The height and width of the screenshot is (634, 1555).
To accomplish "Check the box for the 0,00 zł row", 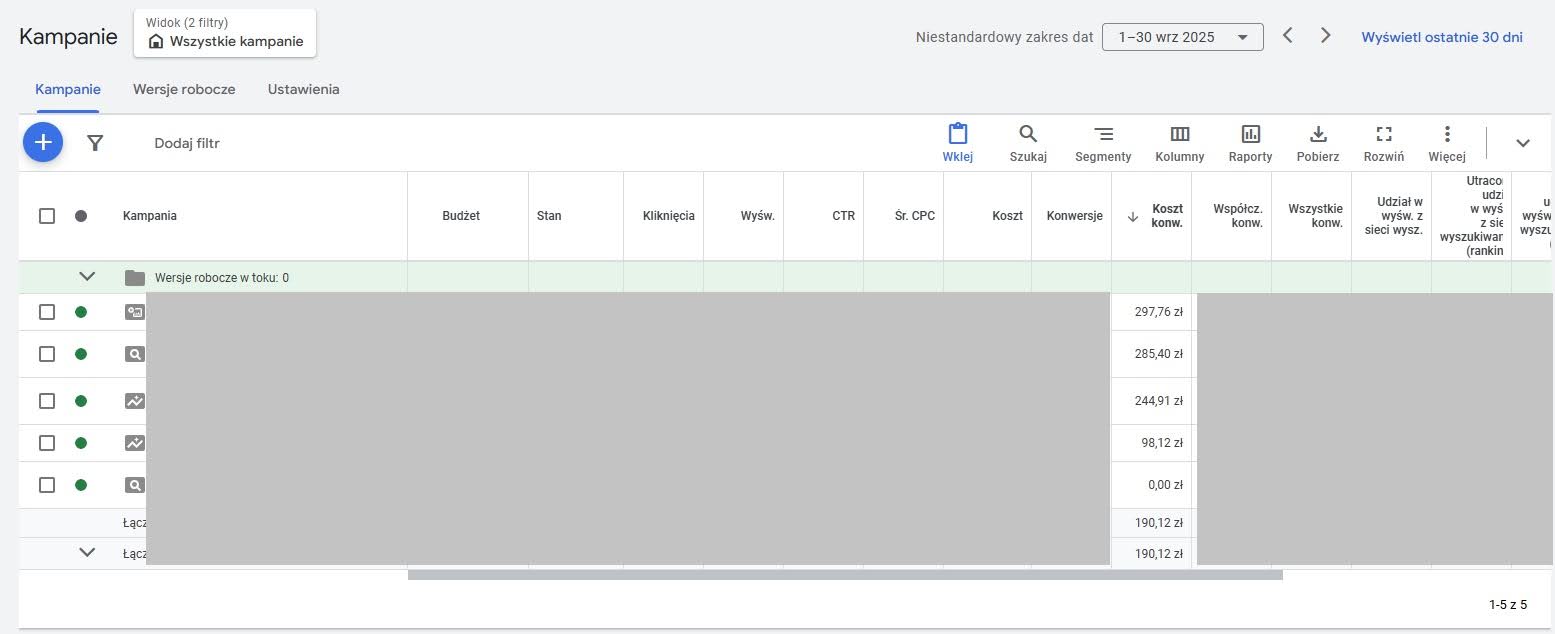I will click(x=47, y=485).
